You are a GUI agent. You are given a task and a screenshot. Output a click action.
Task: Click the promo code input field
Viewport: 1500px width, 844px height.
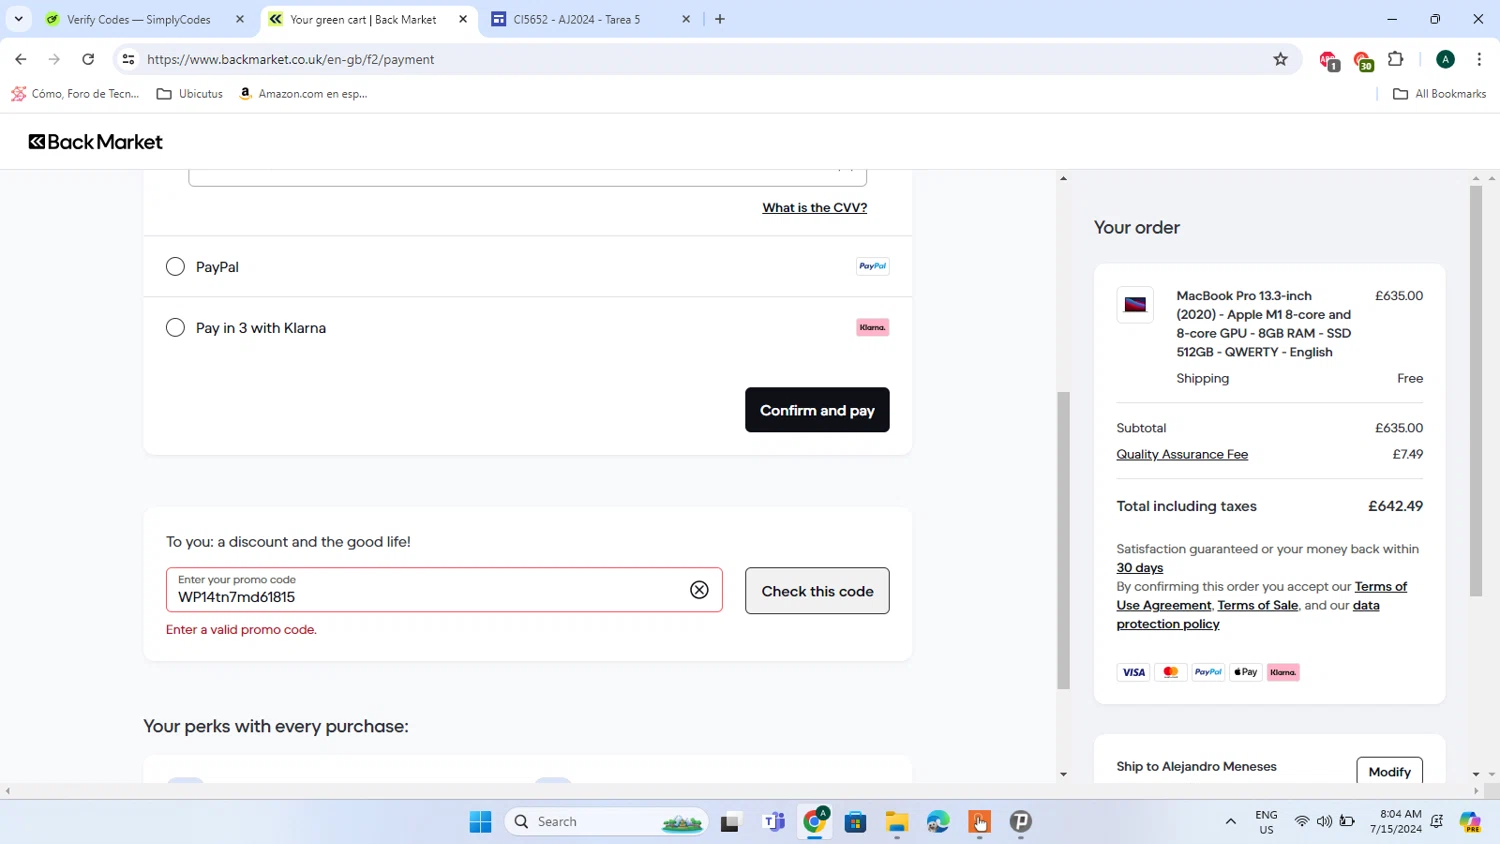click(444, 590)
